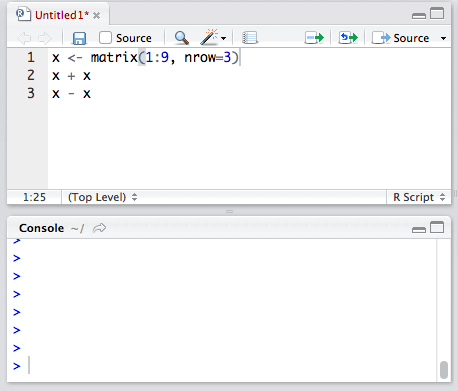The height and width of the screenshot is (391, 458).
Task: Maximize the Console pane
Action: coord(437,227)
